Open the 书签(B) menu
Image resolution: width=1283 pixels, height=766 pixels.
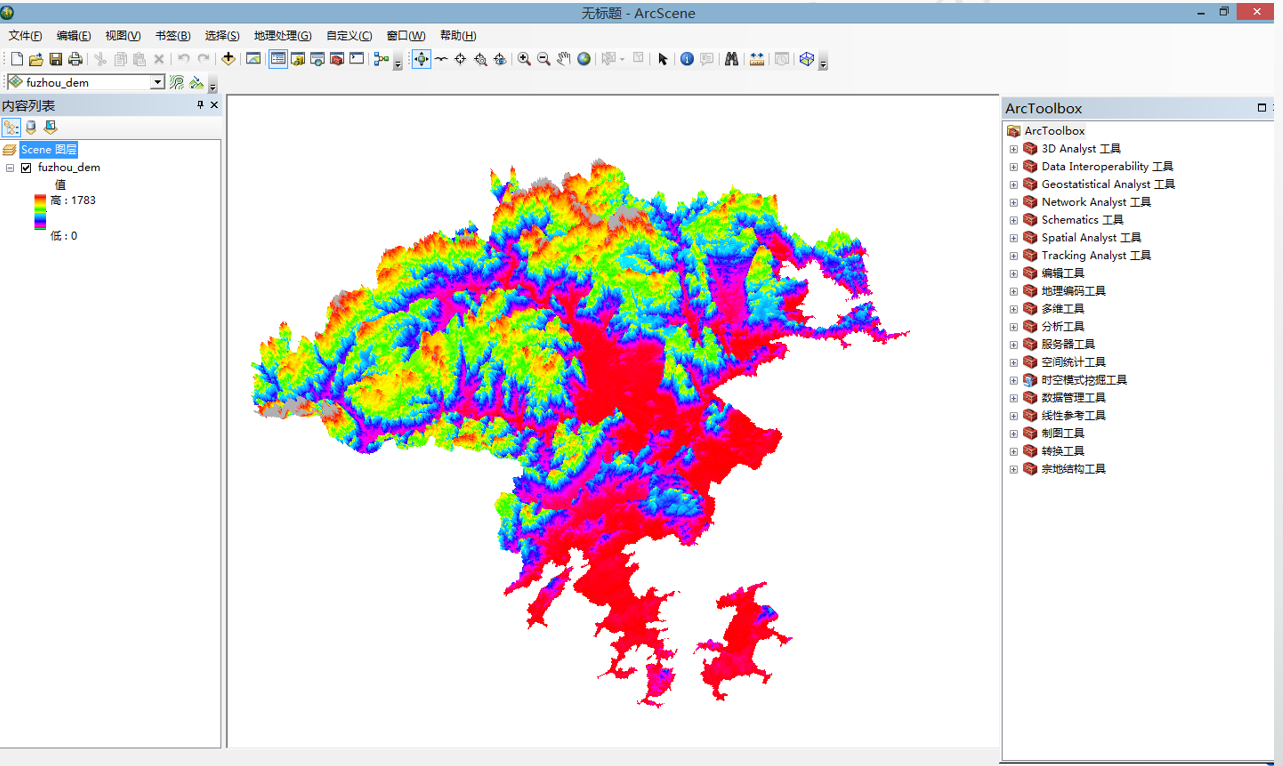click(x=172, y=35)
